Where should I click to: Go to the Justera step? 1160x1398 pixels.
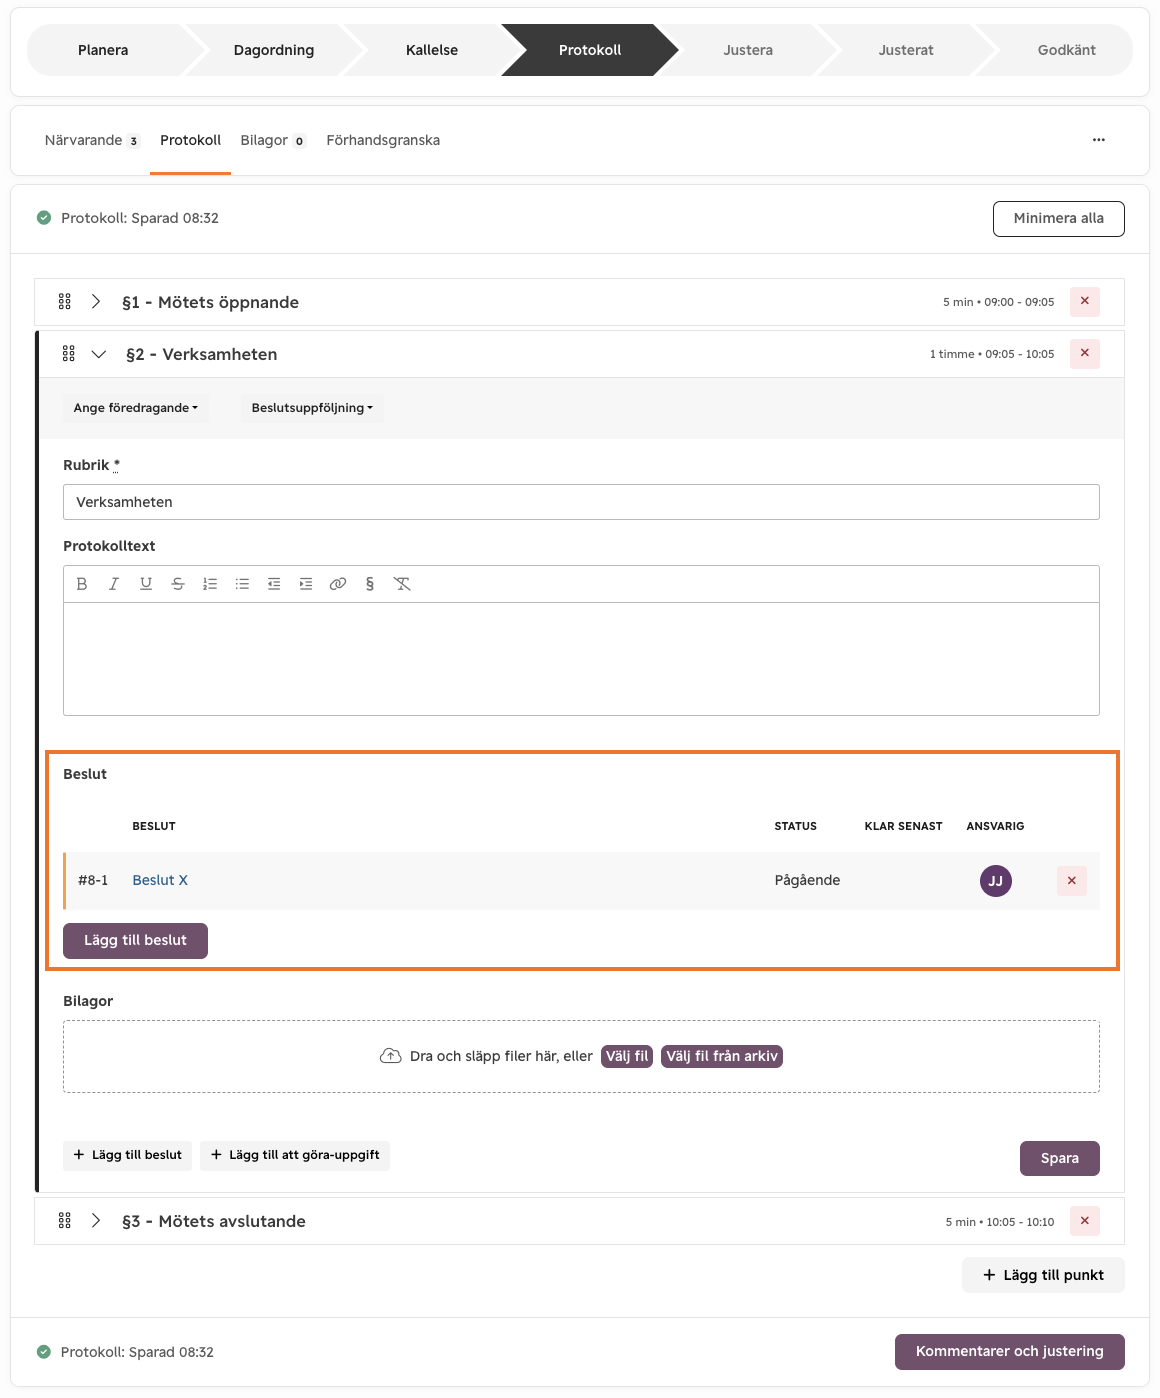(748, 50)
